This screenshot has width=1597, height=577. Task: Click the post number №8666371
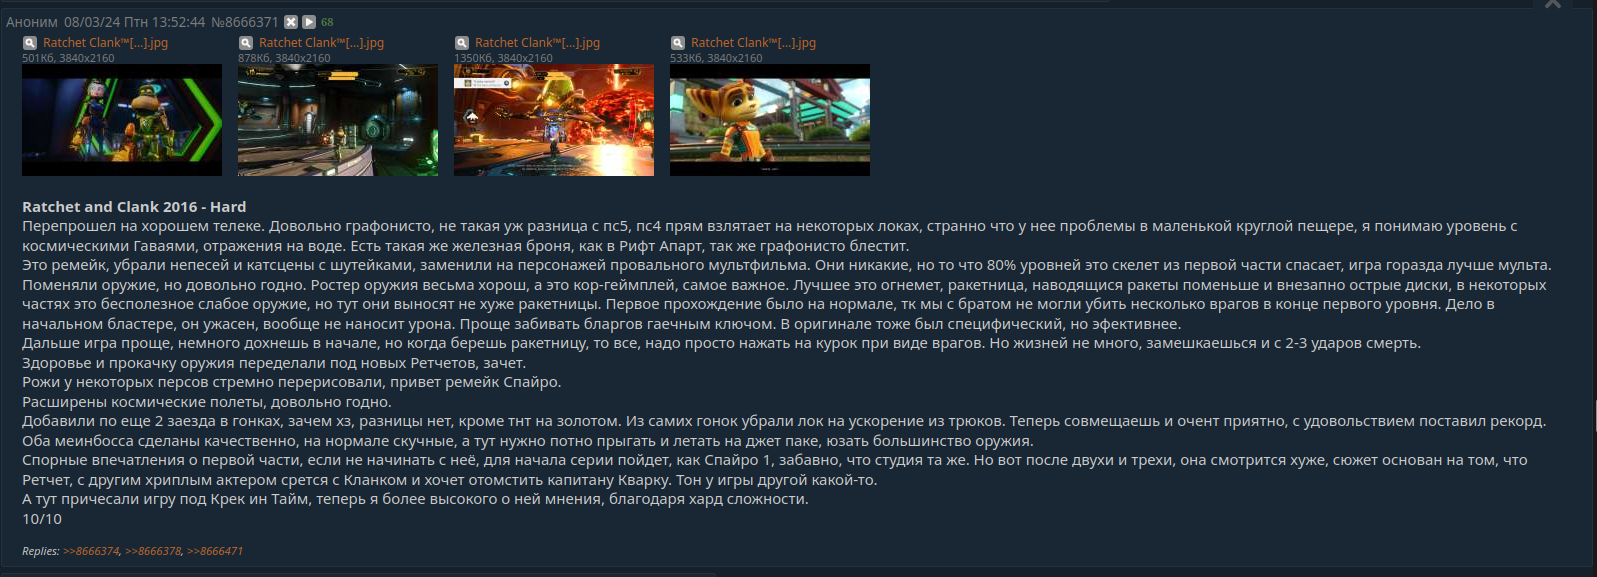tap(245, 22)
